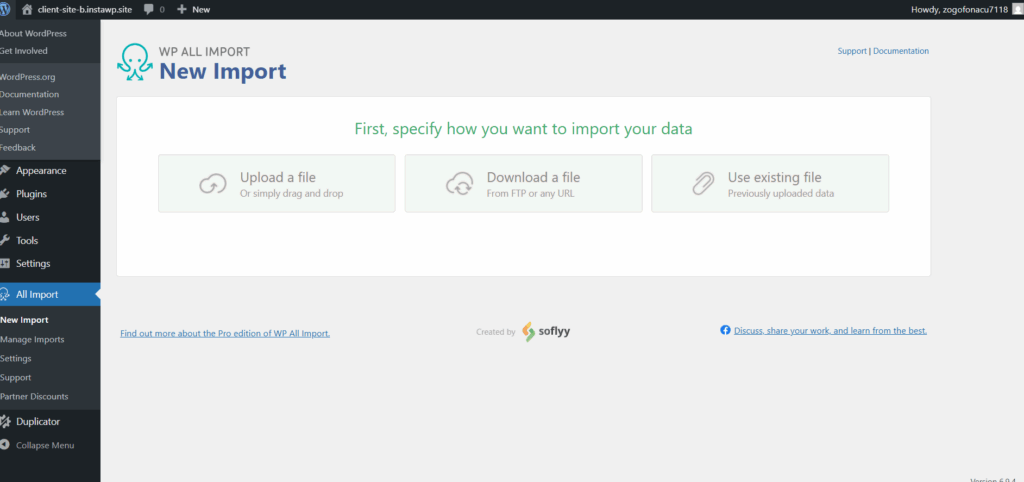
Task: Open Settings under All Import
Action: (16, 359)
